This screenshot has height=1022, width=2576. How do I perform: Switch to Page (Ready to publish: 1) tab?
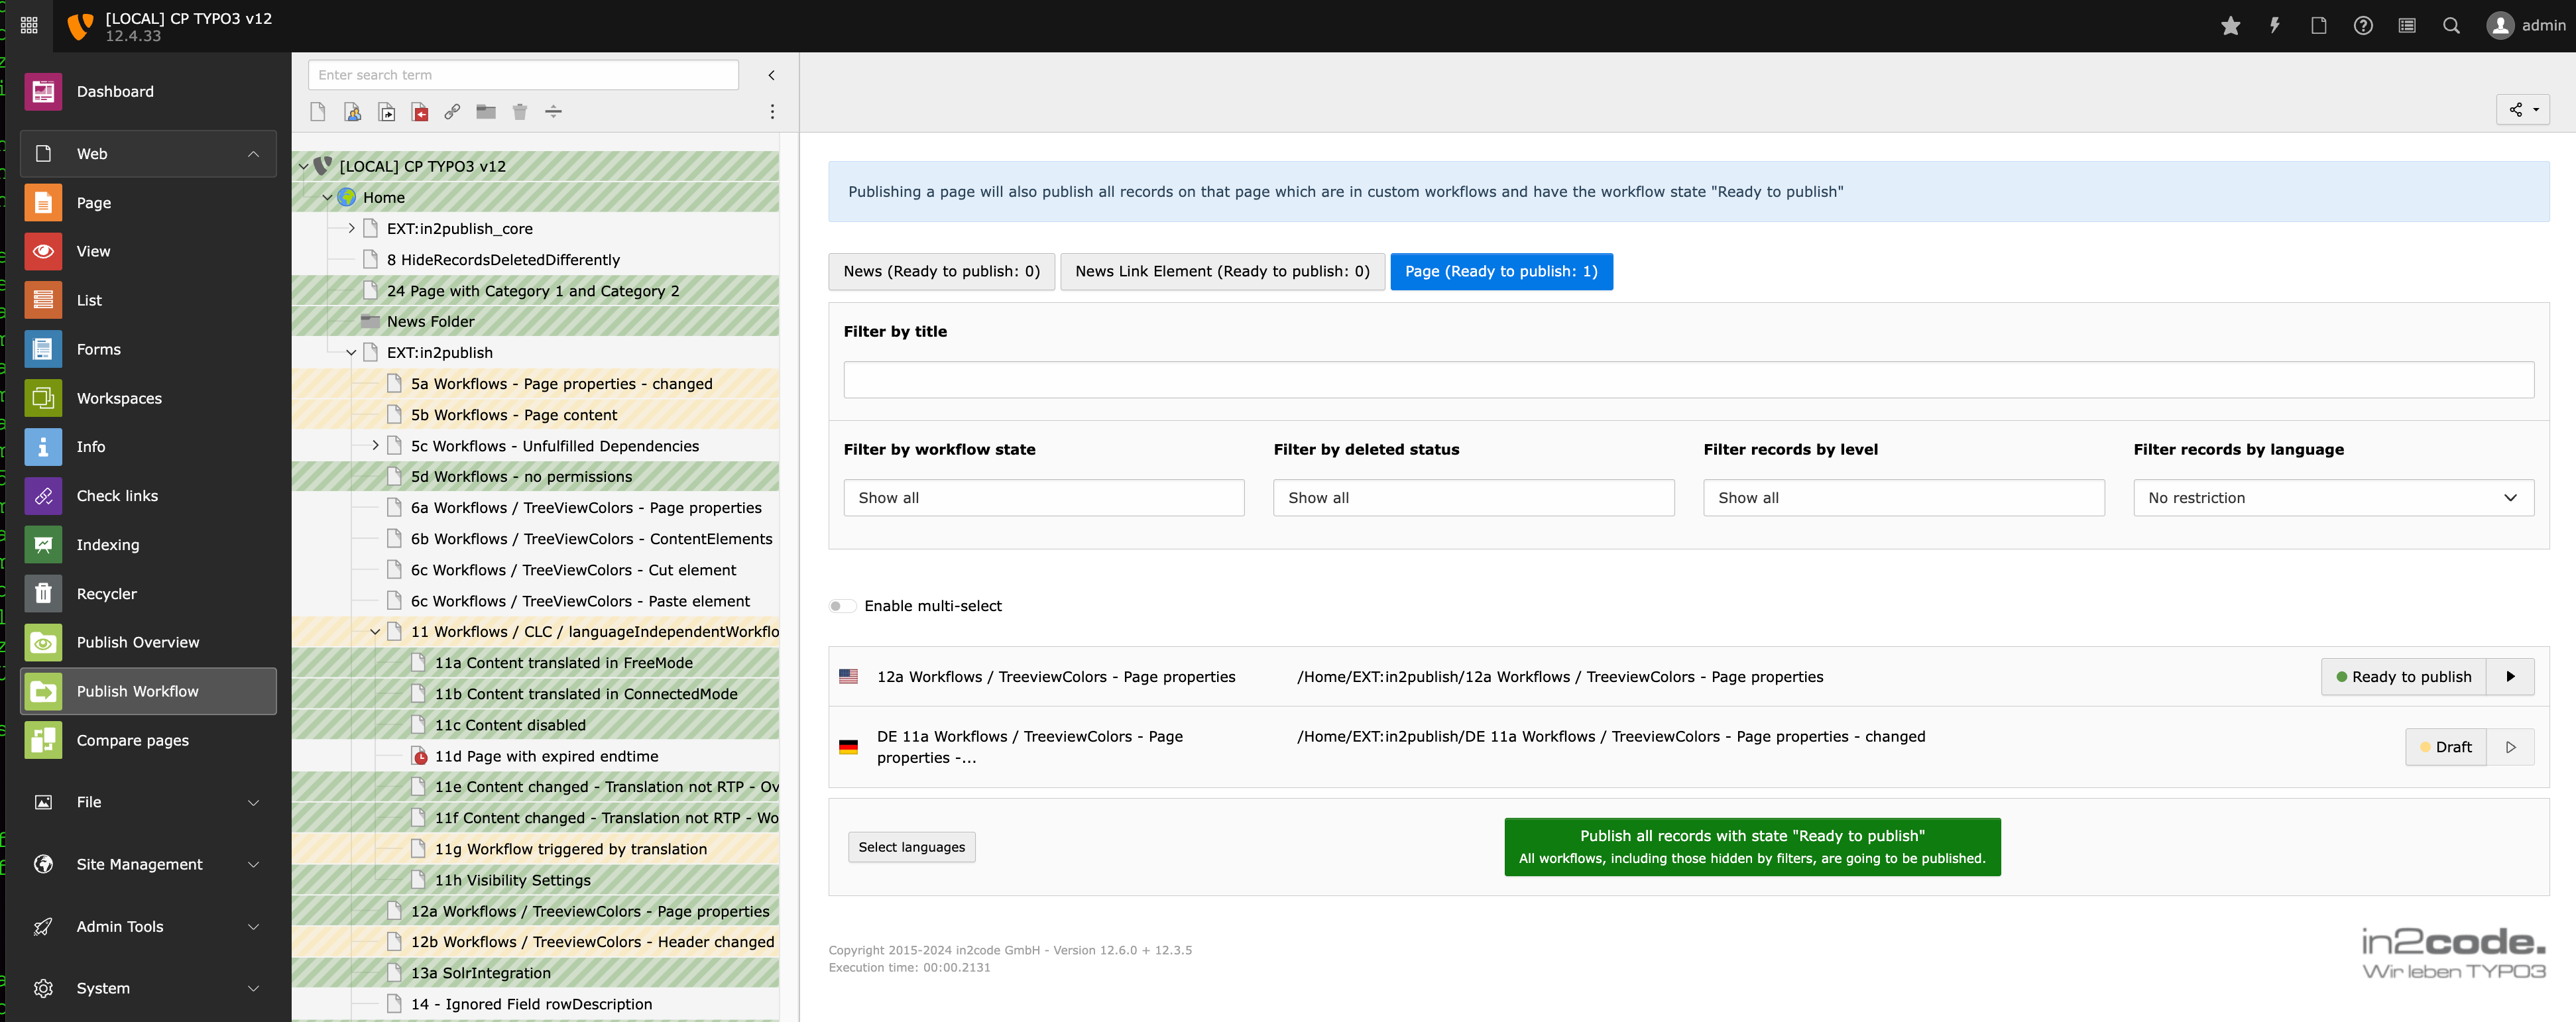(1501, 272)
